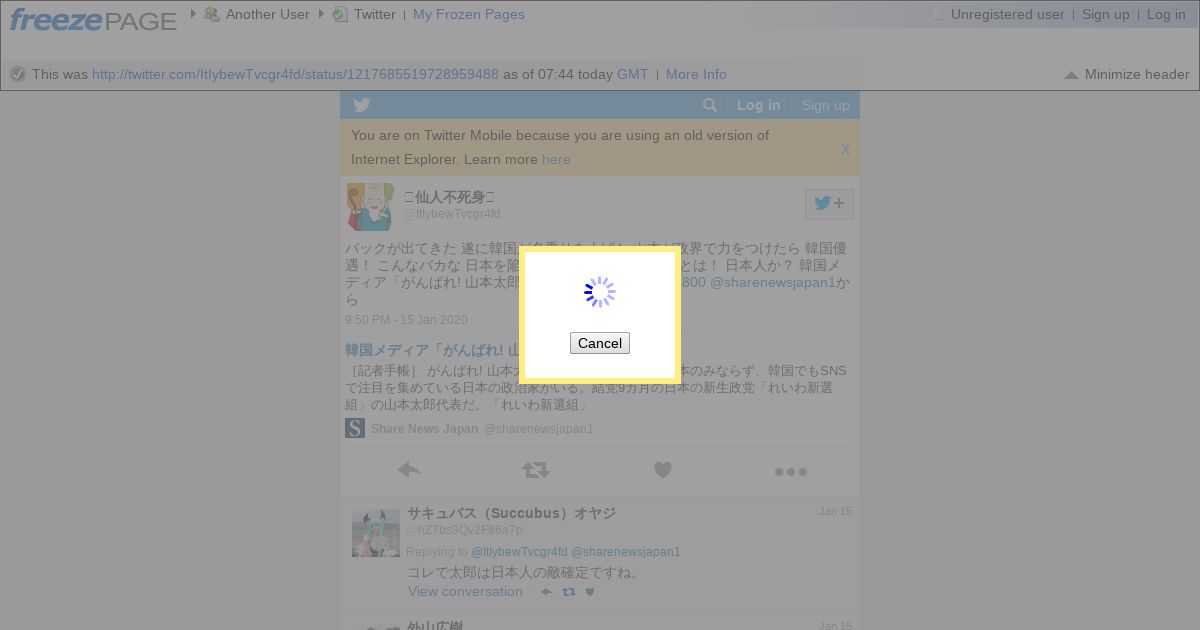Click the heart like icon under main tweet
The height and width of the screenshot is (630, 1200).
pyautogui.click(x=662, y=470)
